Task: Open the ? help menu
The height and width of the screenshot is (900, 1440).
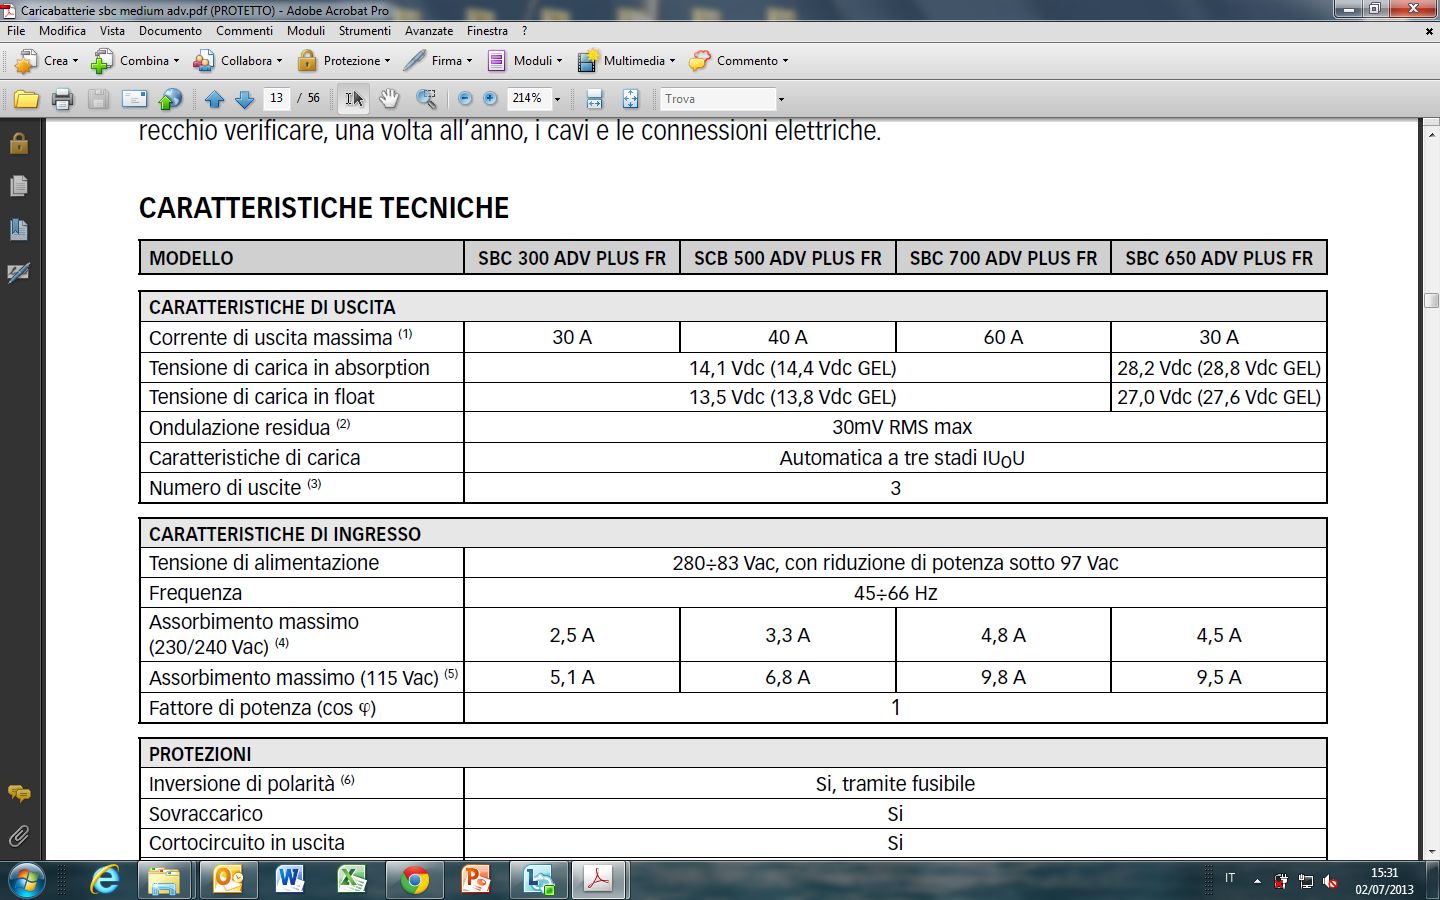Action: point(524,31)
